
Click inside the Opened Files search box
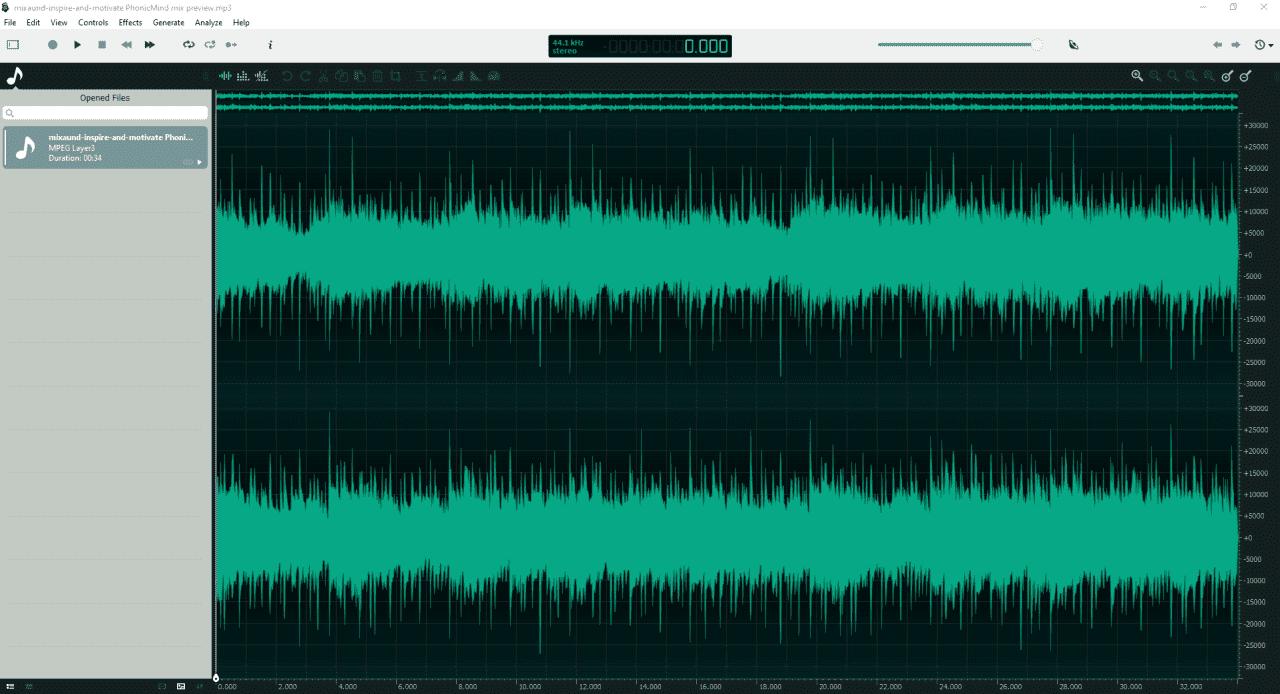pyautogui.click(x=105, y=112)
